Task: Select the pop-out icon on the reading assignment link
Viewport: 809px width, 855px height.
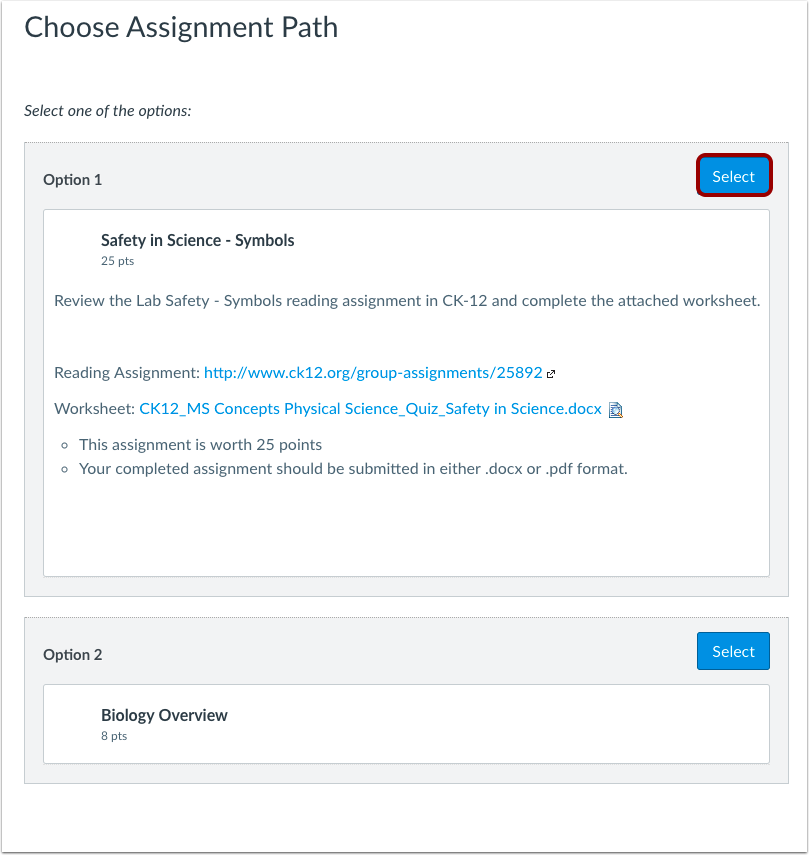Action: tap(552, 372)
